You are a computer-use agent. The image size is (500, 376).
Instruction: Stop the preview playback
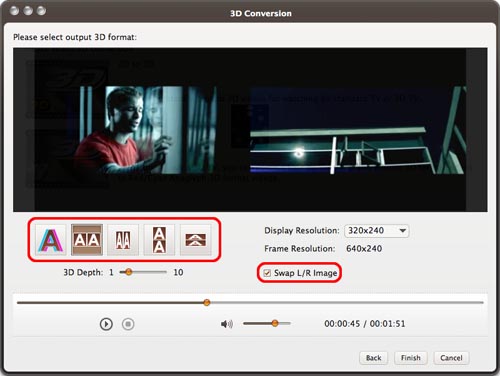click(x=128, y=324)
